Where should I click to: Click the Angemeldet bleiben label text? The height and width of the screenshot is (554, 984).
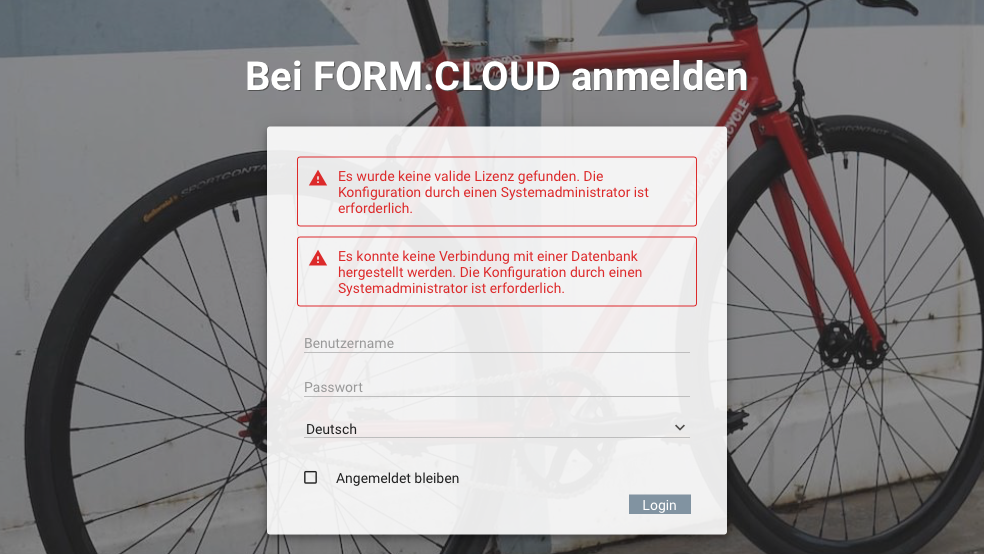[397, 478]
